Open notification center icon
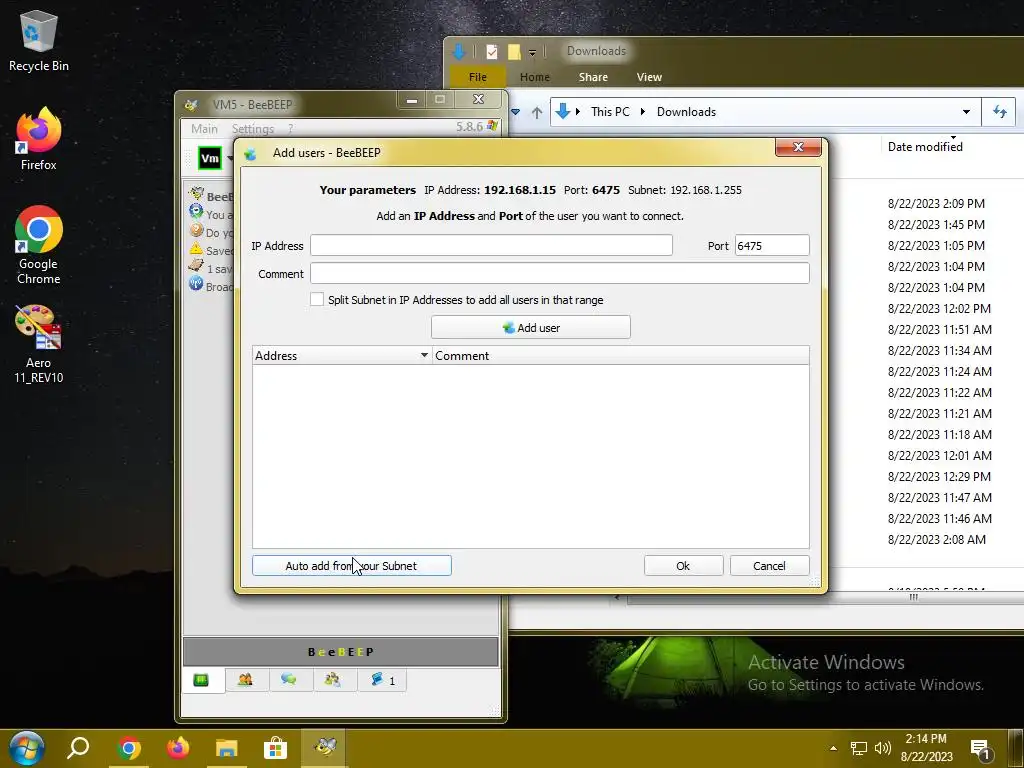The width and height of the screenshot is (1024, 768). (x=981, y=750)
